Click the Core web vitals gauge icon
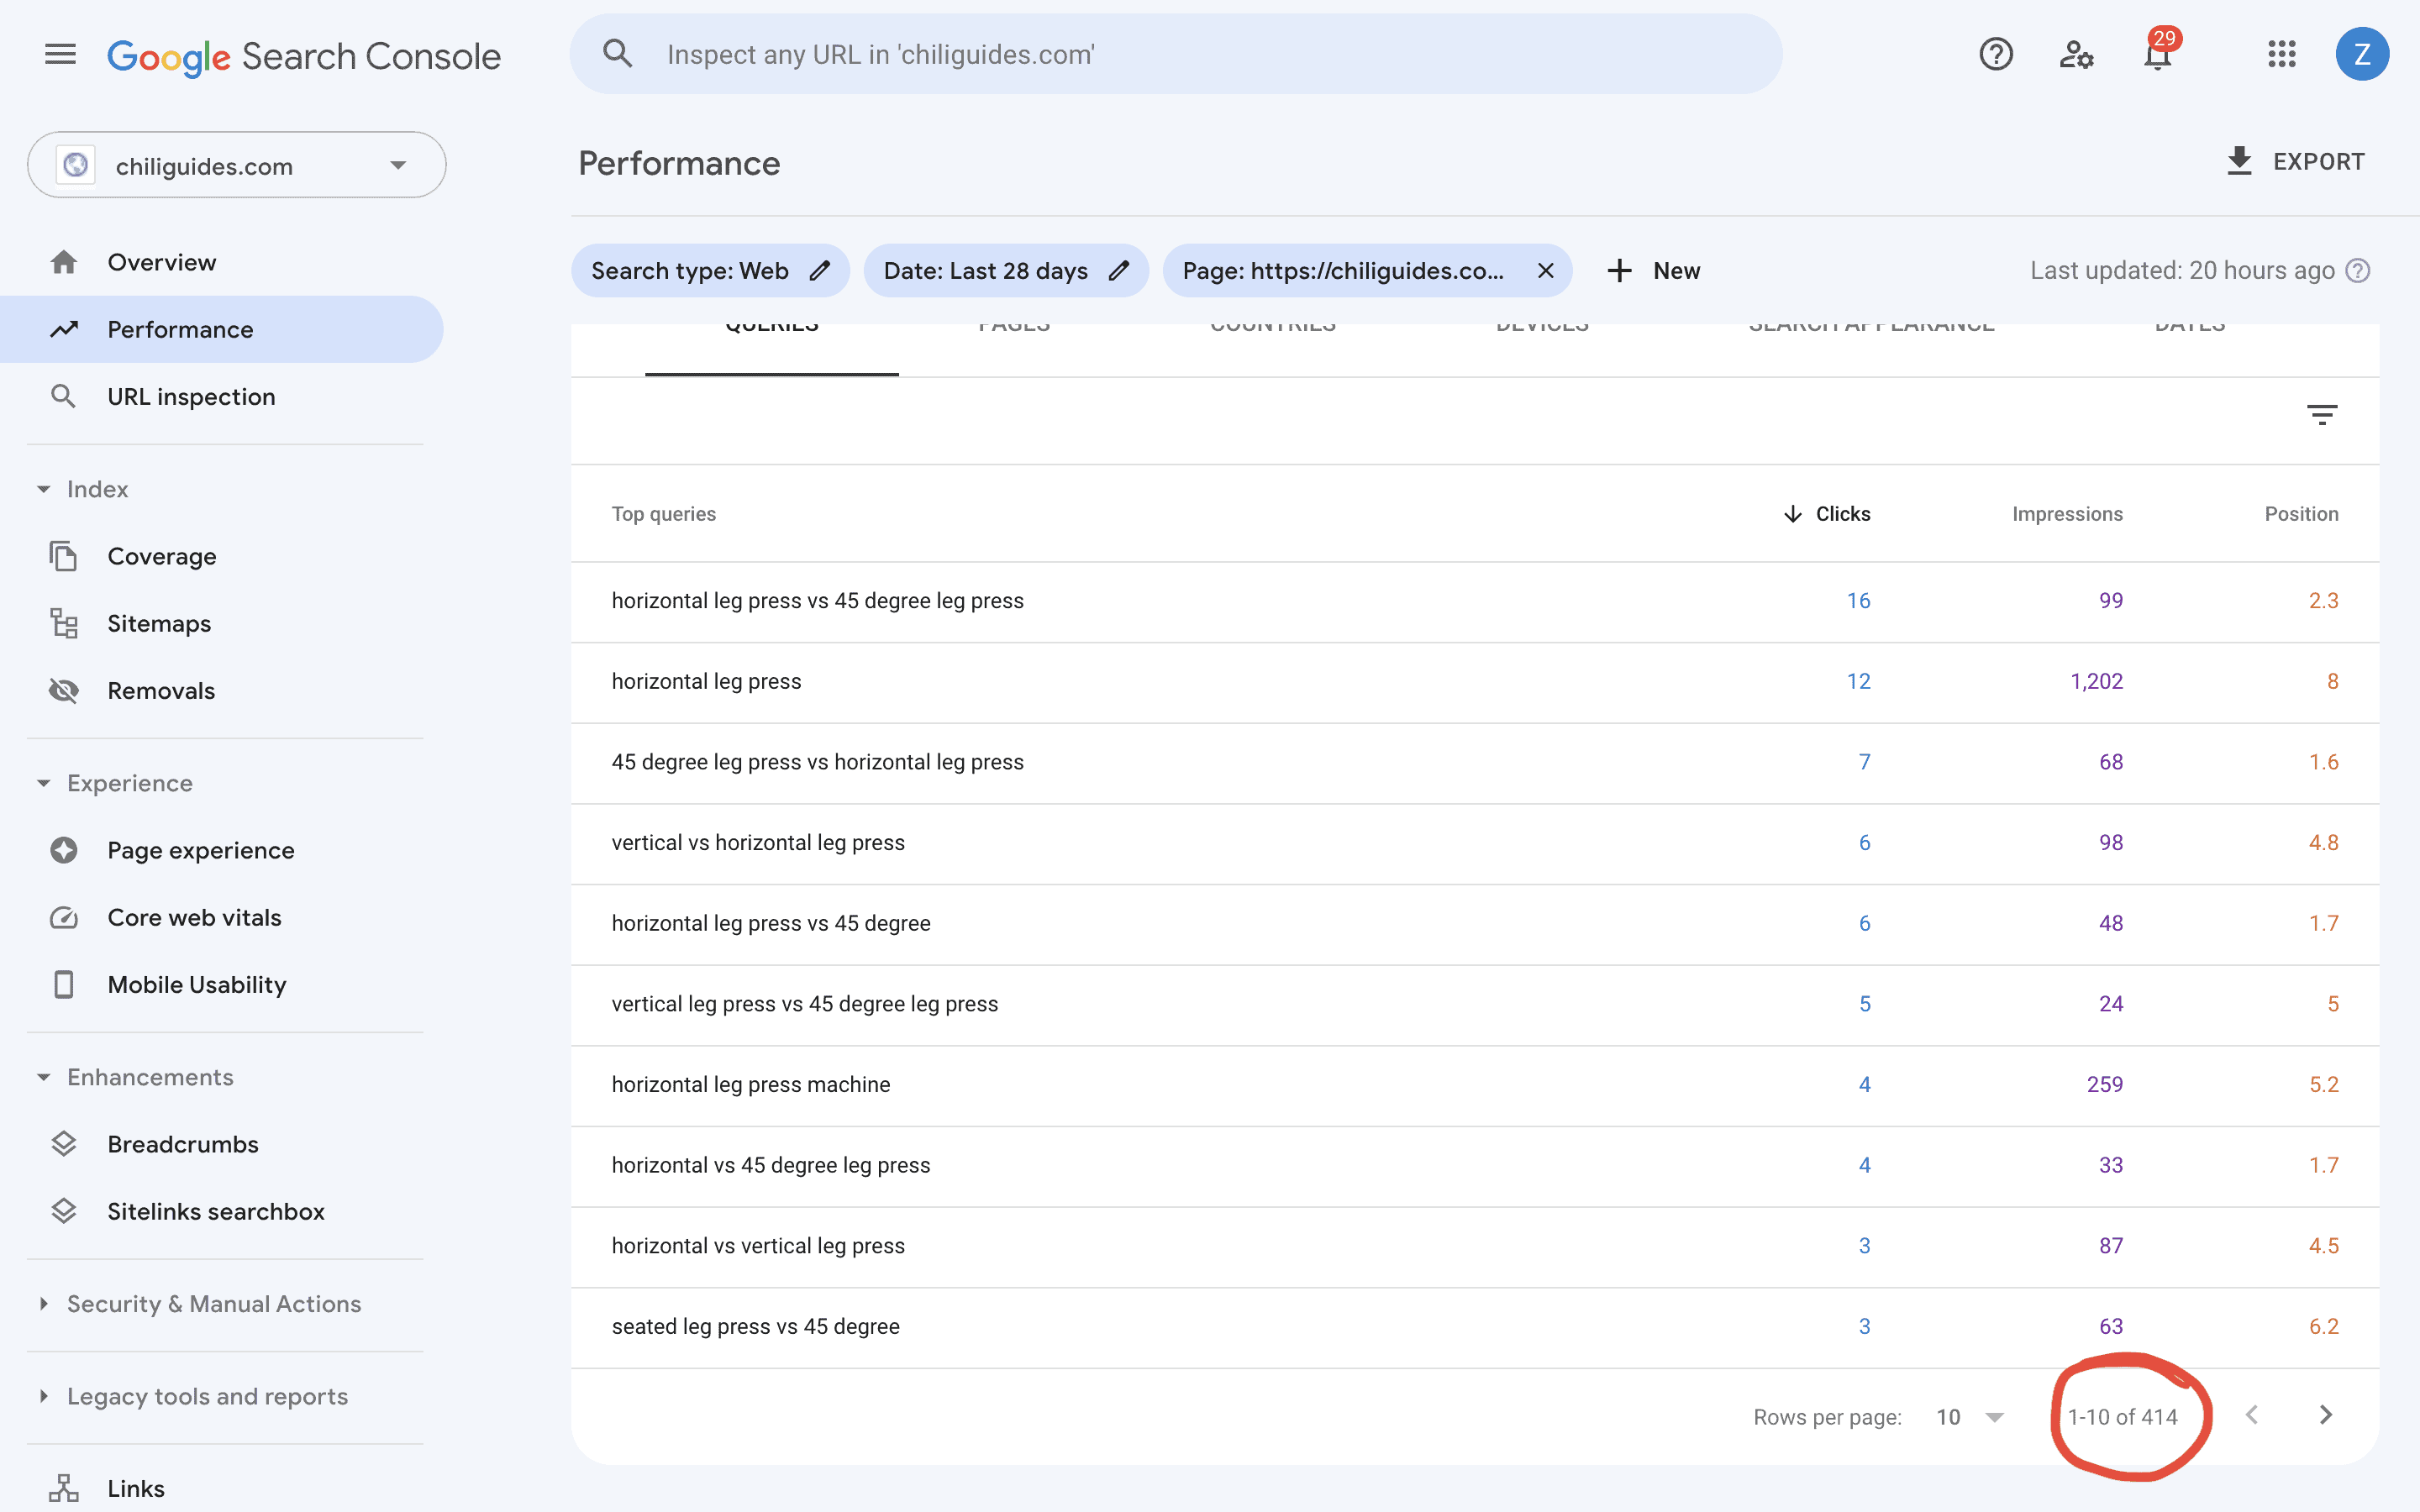 coord(64,917)
